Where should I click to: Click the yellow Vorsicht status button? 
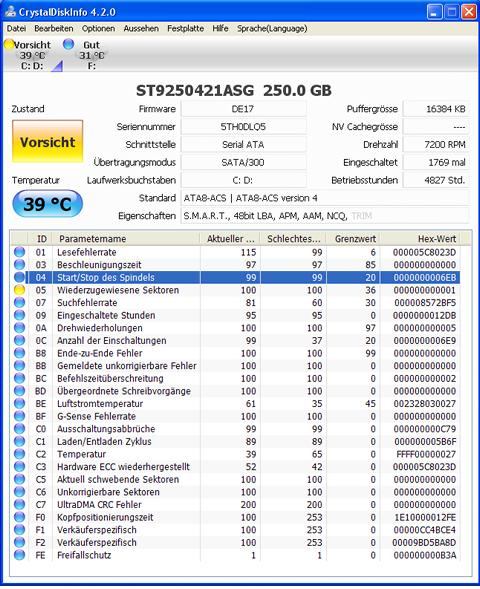(48, 142)
